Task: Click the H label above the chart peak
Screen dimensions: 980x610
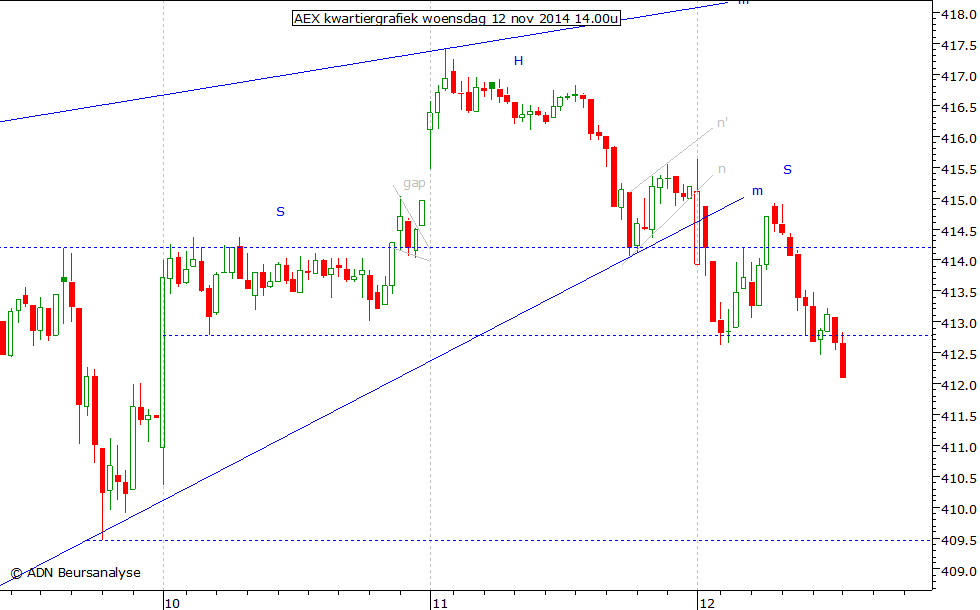Action: pyautogui.click(x=517, y=60)
